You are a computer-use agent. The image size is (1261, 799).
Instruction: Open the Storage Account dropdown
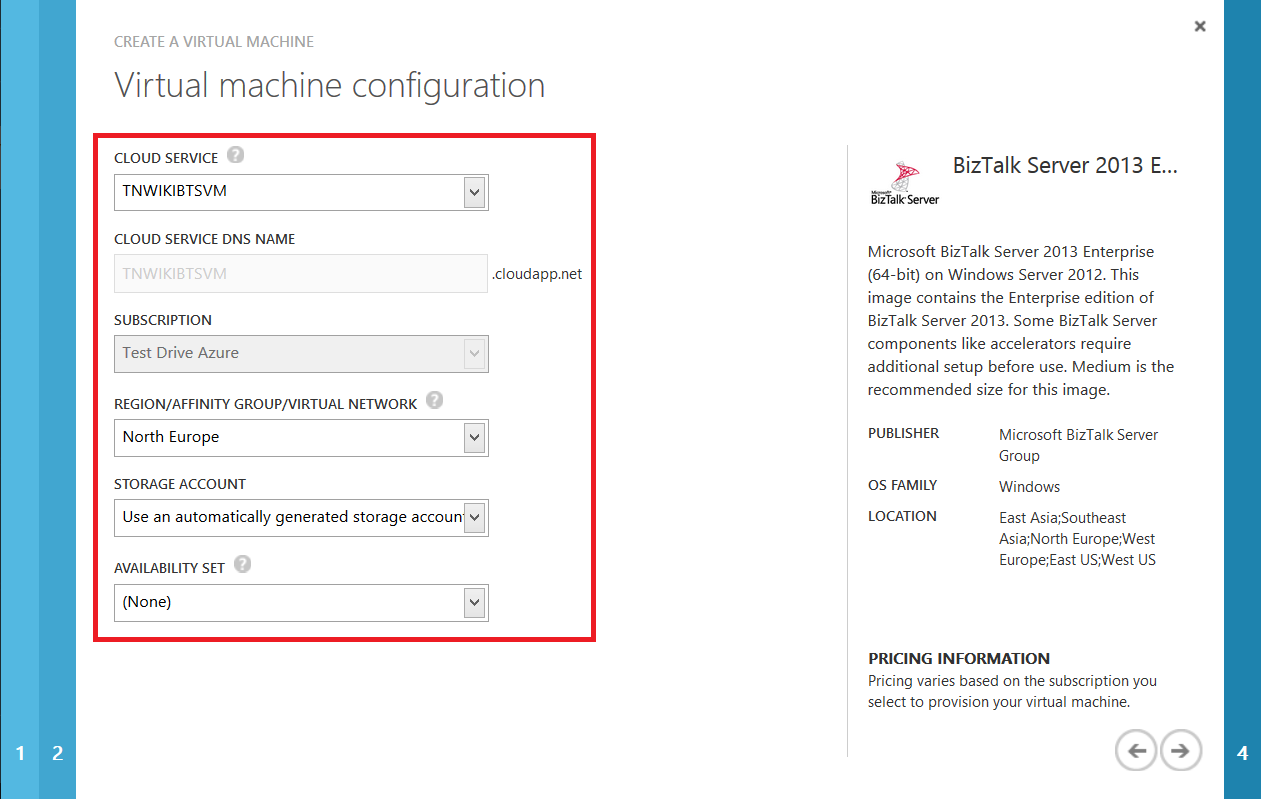coord(301,517)
